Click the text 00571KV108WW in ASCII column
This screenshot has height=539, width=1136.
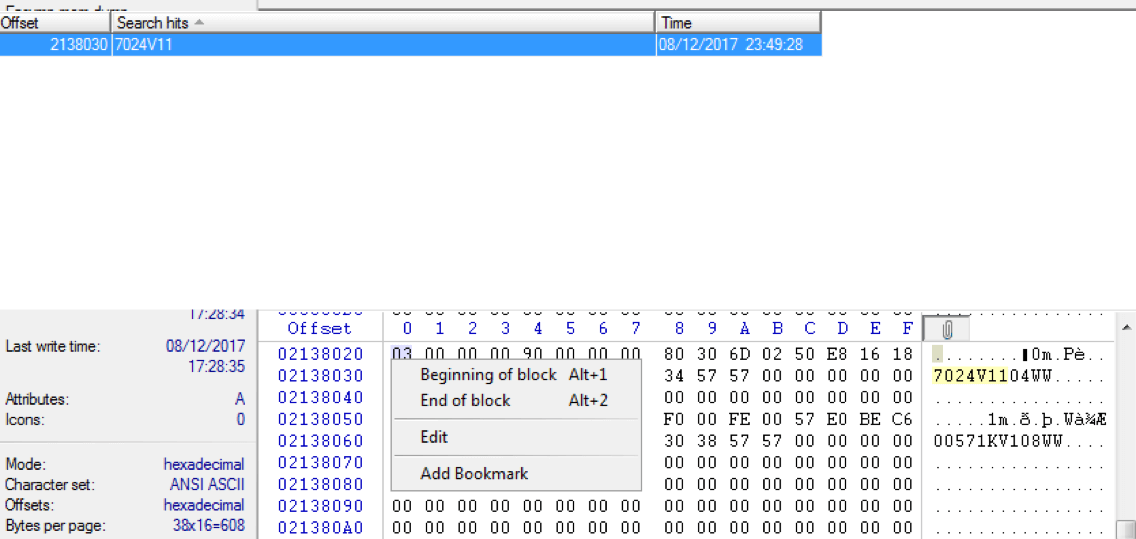[997, 441]
